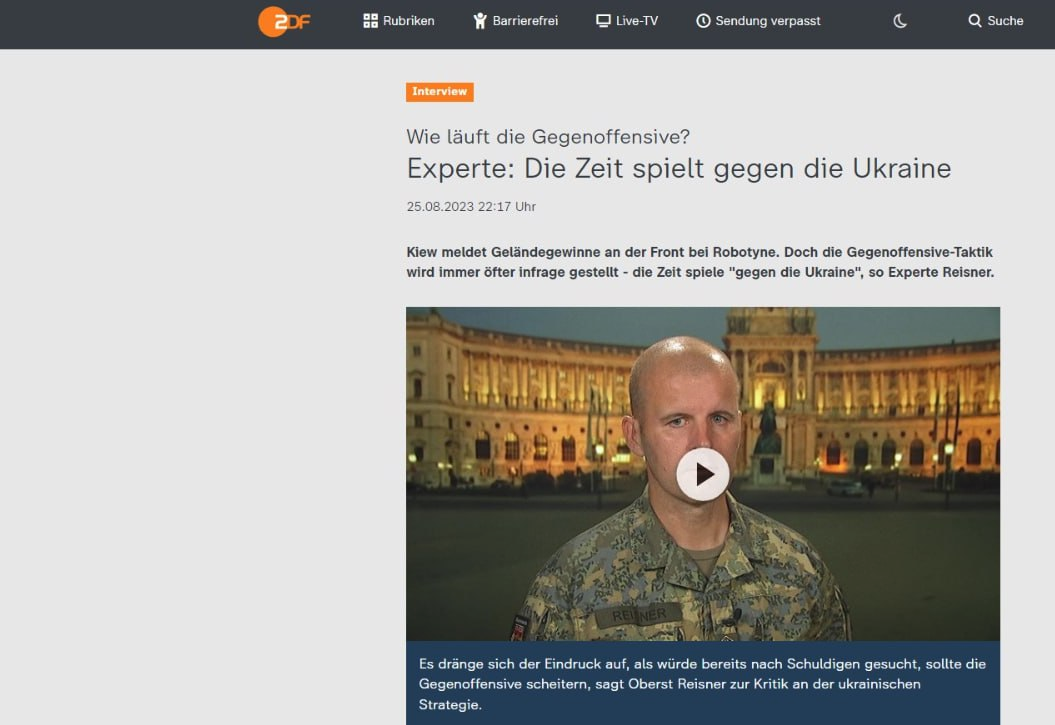The height and width of the screenshot is (725, 1055).
Task: Click the Sendung verpasst clock icon
Action: tap(703, 21)
